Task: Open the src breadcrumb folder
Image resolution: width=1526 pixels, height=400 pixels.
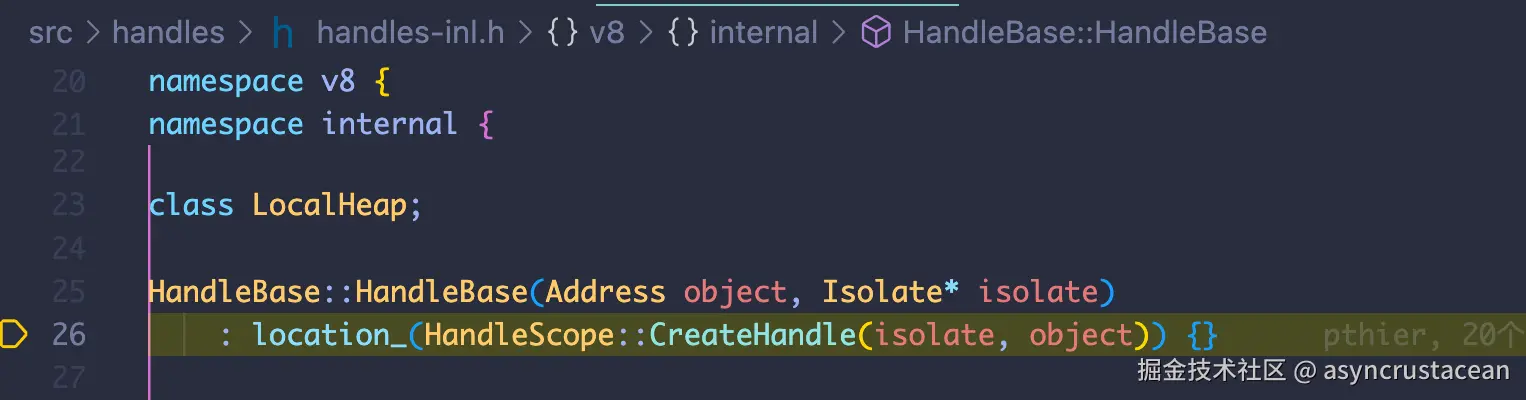Action: pos(52,33)
